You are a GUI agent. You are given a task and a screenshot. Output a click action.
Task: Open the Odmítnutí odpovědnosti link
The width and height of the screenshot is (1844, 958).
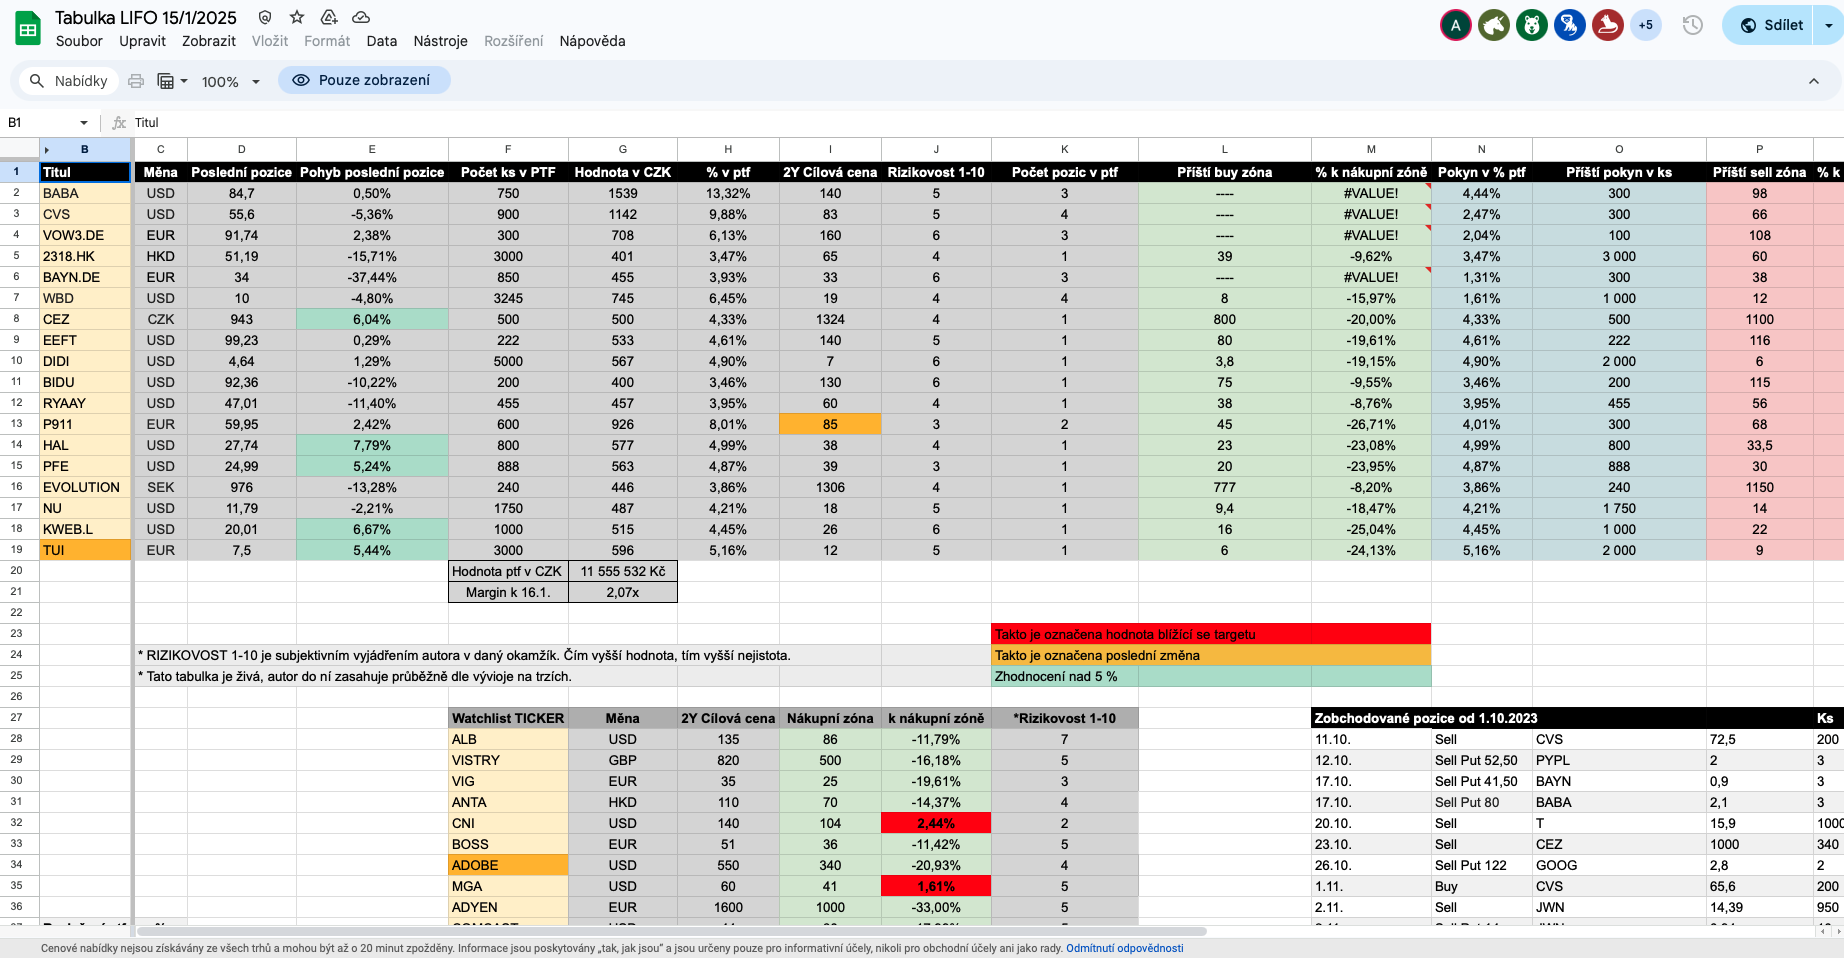click(x=1124, y=948)
